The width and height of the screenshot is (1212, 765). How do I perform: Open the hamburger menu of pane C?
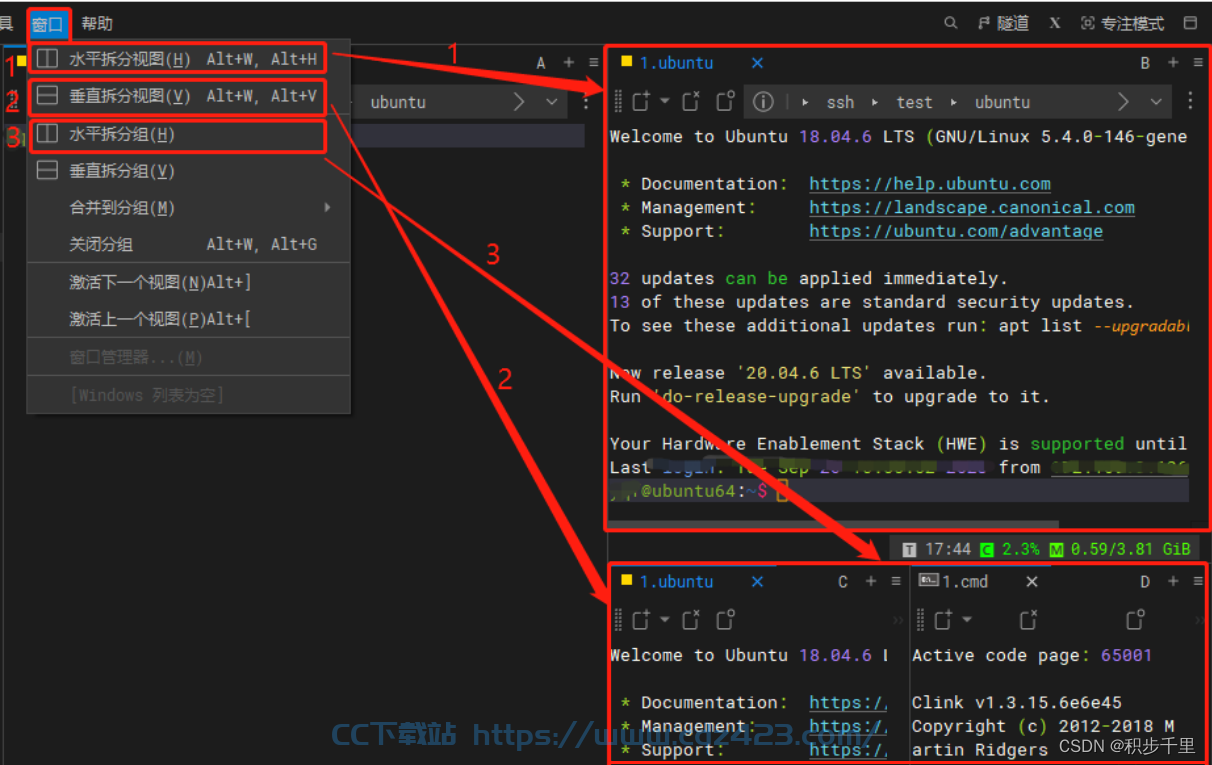pos(895,582)
